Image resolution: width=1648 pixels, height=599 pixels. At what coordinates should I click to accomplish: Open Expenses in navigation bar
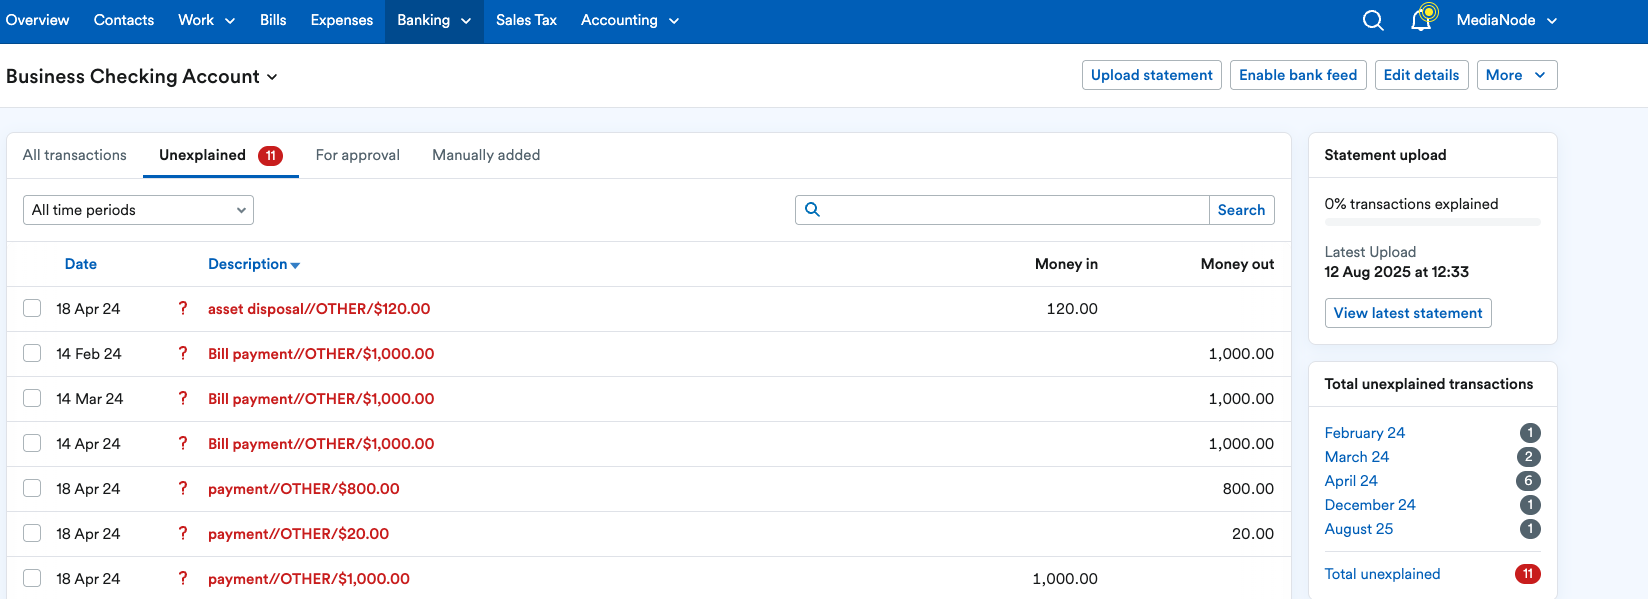pos(342,20)
